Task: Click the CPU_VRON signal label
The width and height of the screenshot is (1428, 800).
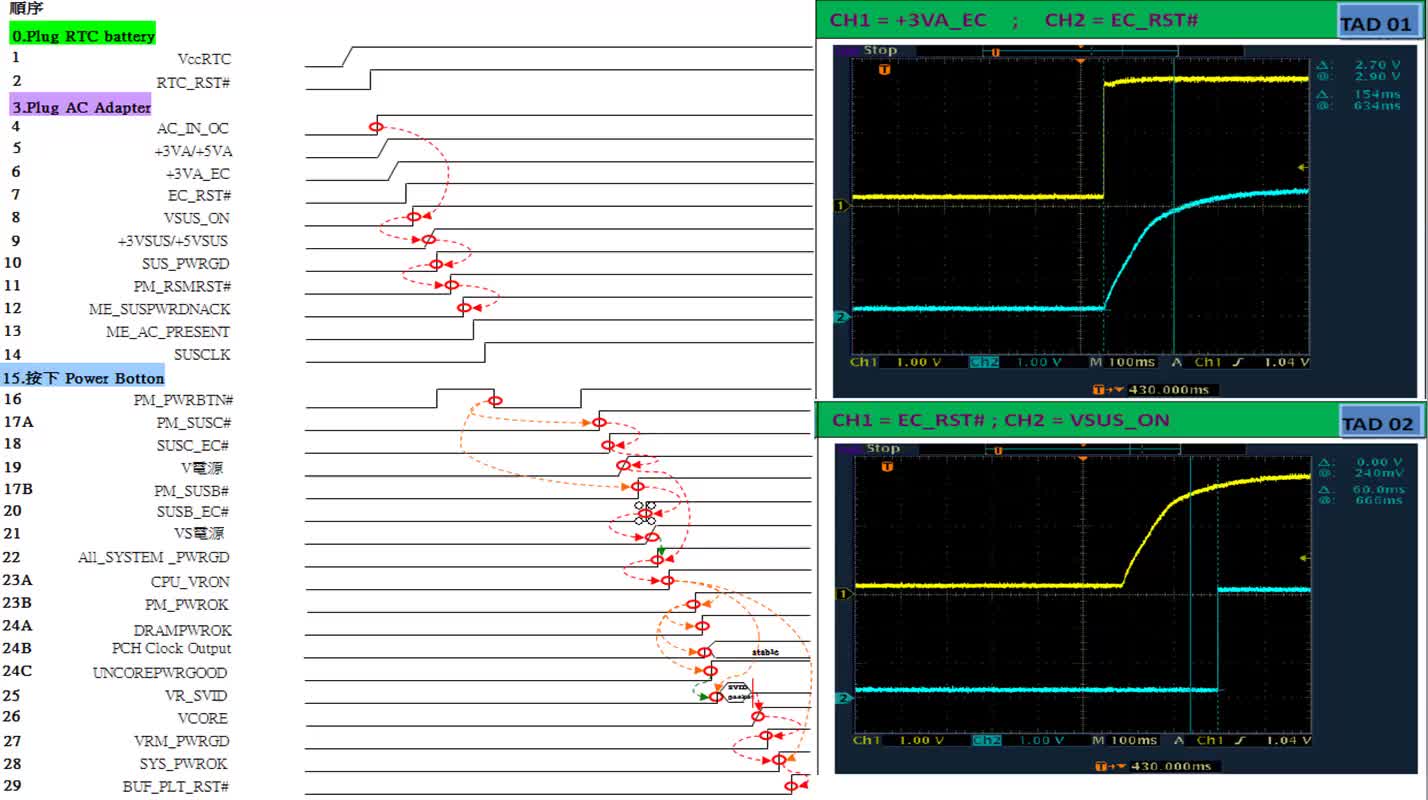Action: click(190, 581)
